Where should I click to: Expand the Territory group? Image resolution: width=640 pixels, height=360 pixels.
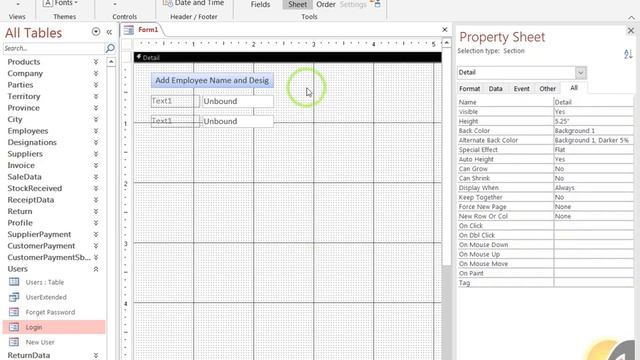point(96,96)
